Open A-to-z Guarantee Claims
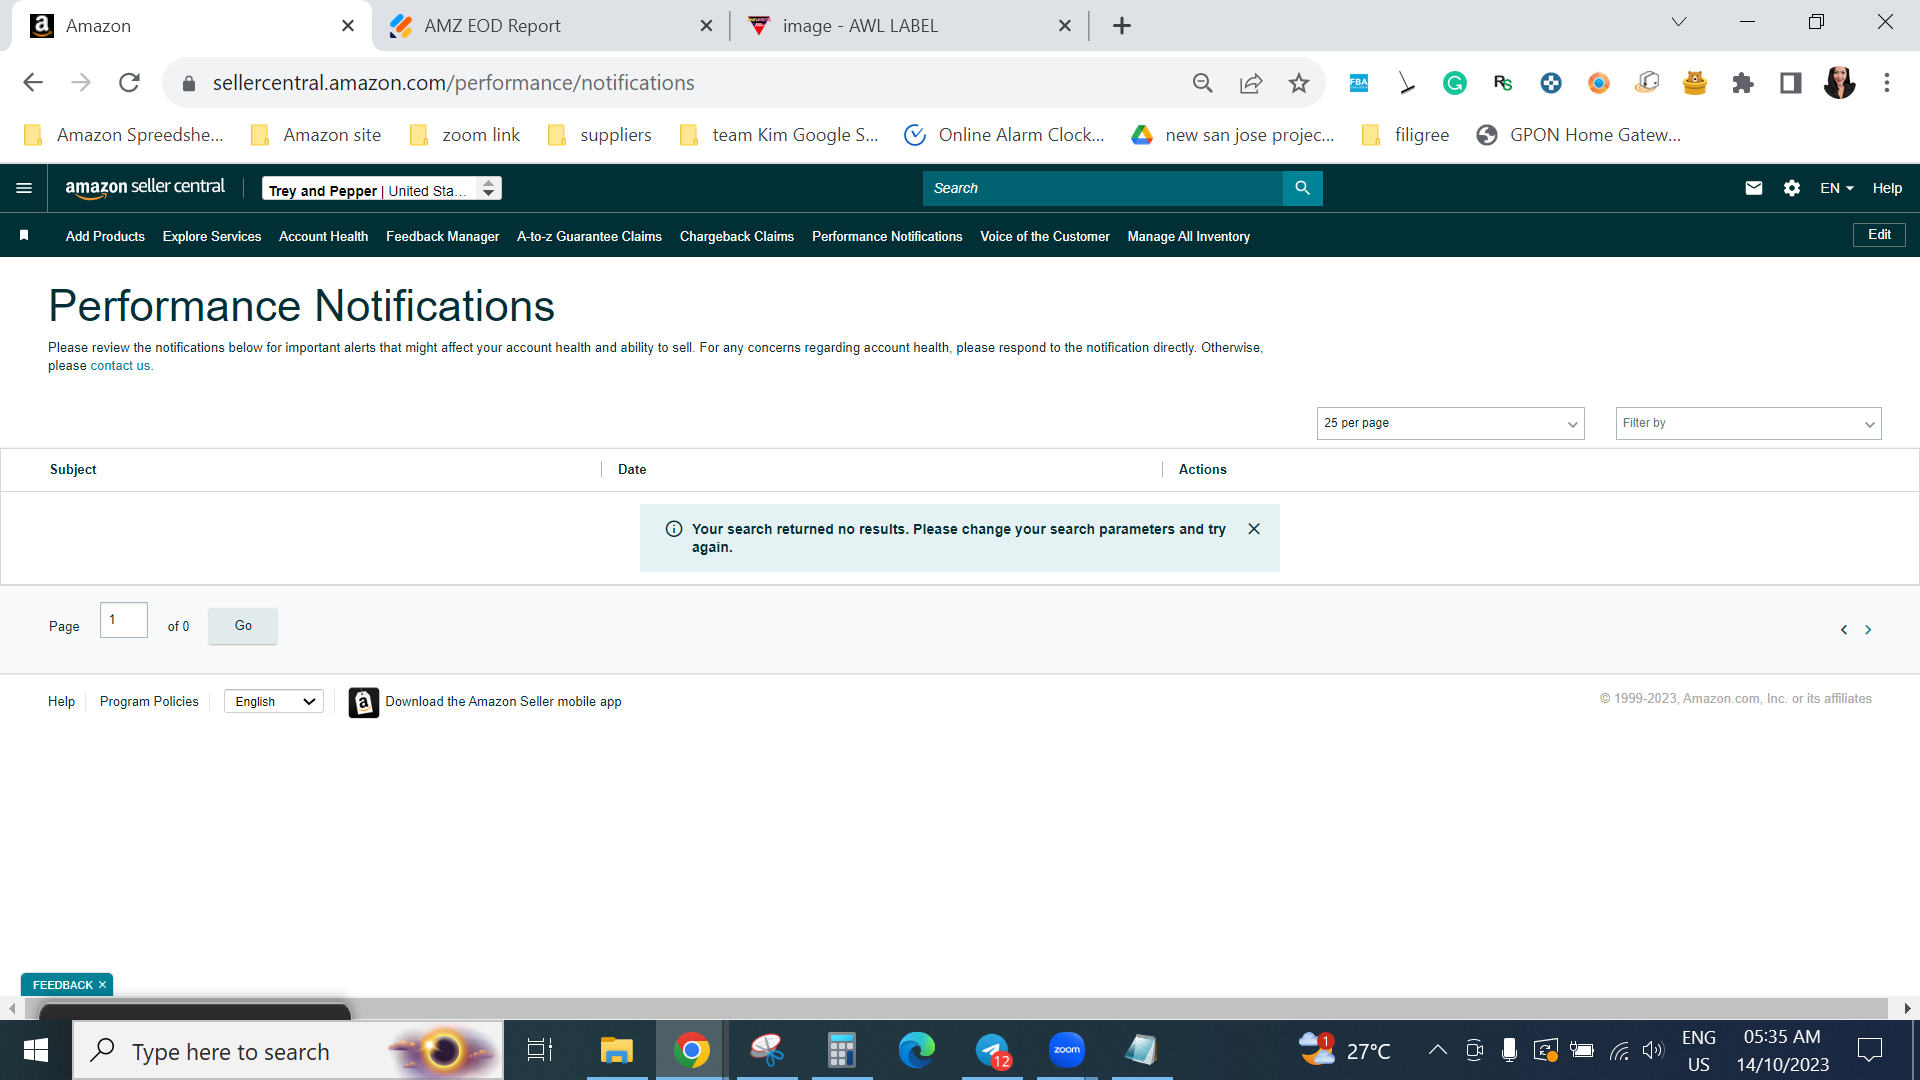The width and height of the screenshot is (1920, 1080). (589, 237)
